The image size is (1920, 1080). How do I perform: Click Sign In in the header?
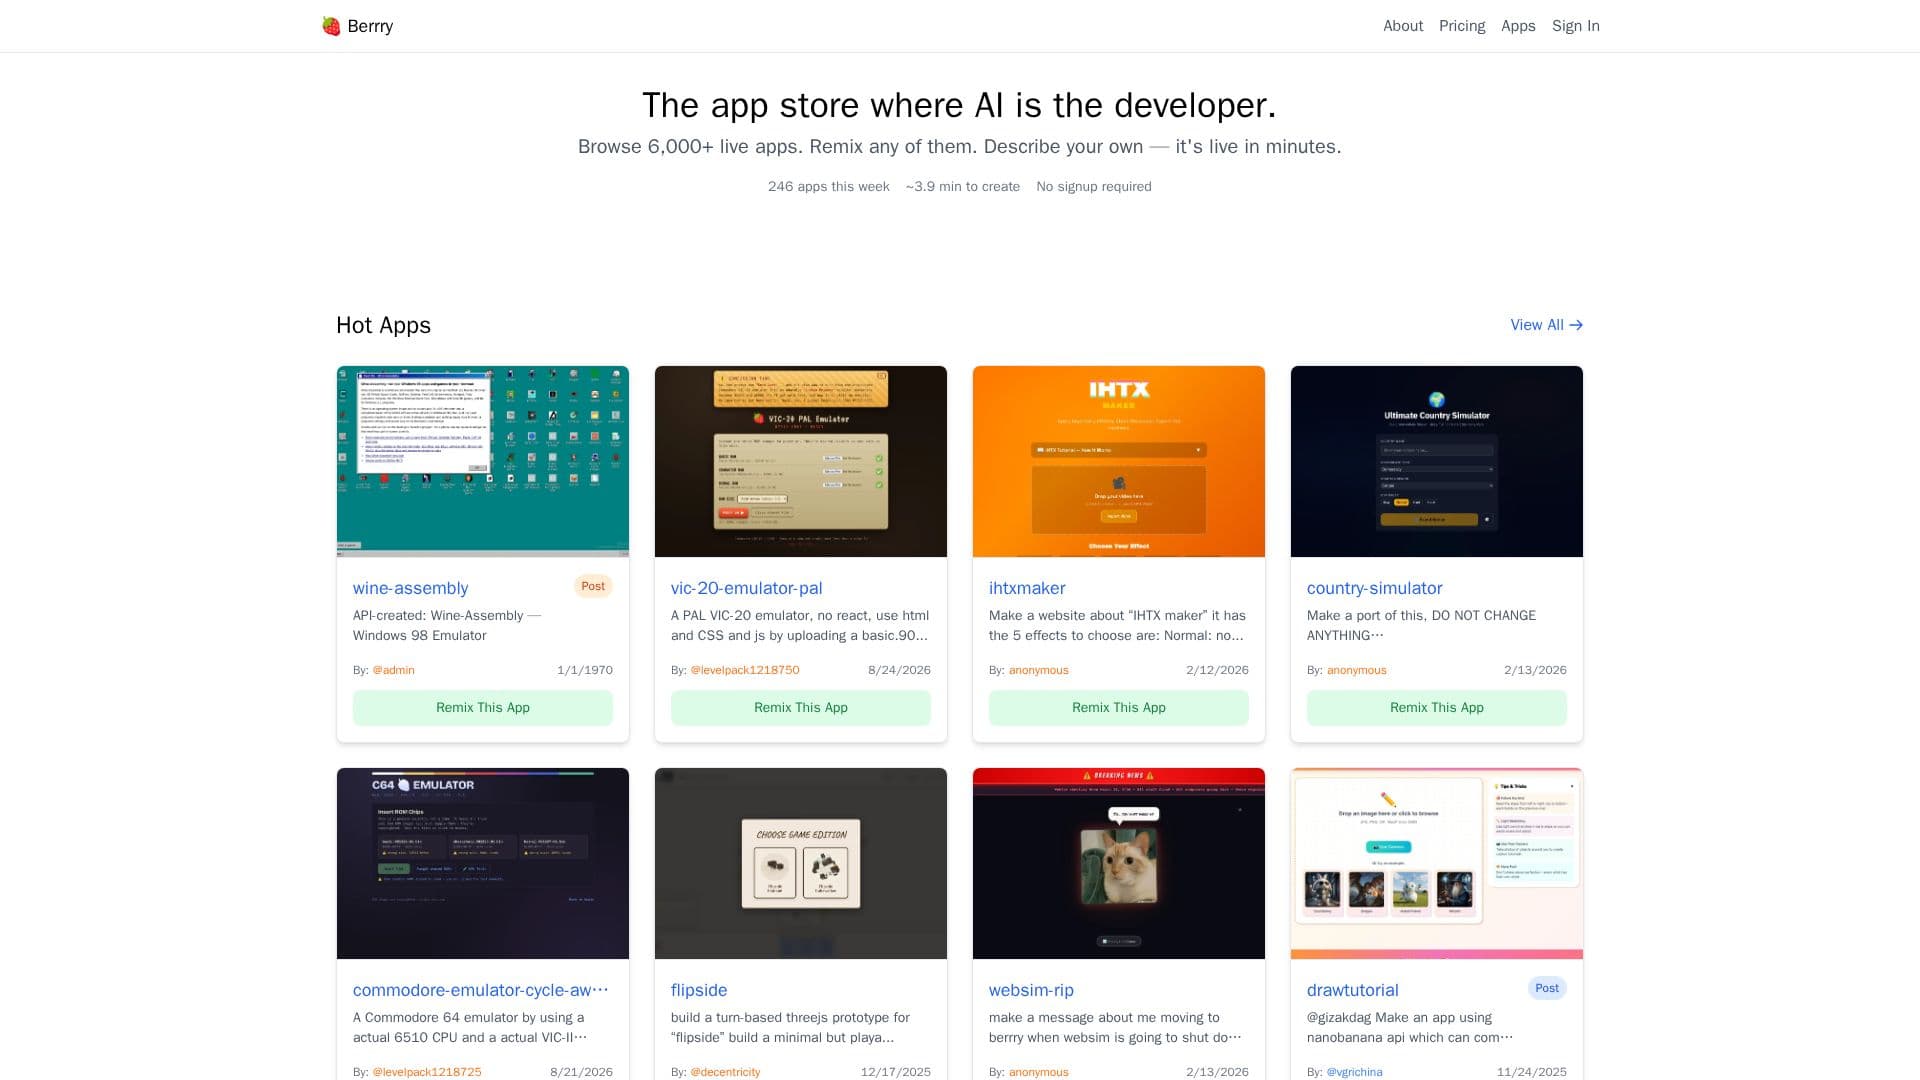pyautogui.click(x=1575, y=26)
